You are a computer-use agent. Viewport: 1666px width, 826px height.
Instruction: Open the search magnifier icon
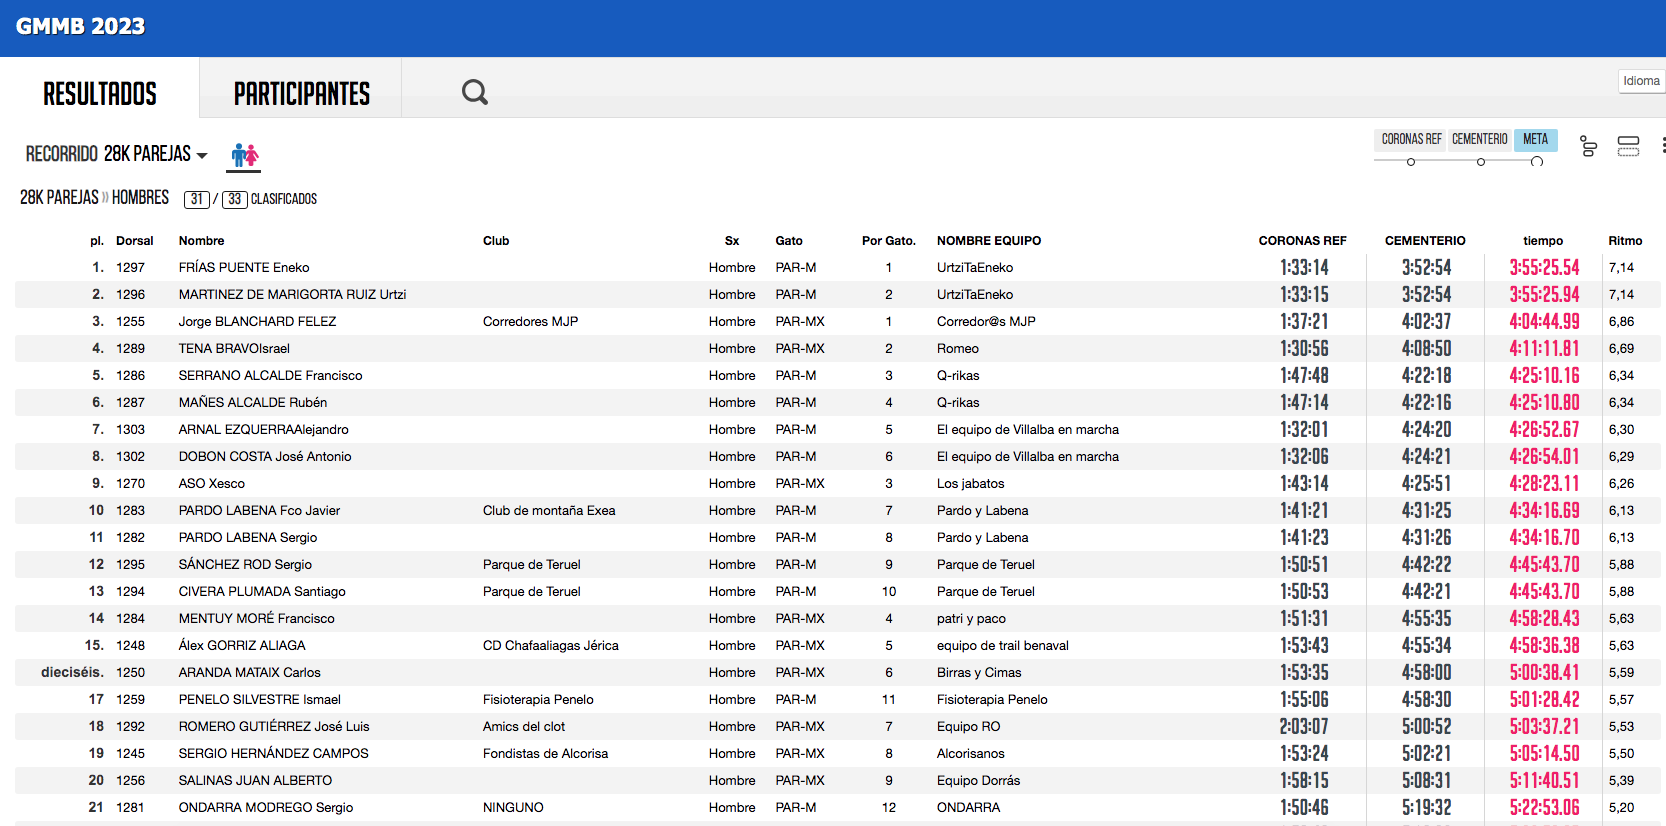474,92
